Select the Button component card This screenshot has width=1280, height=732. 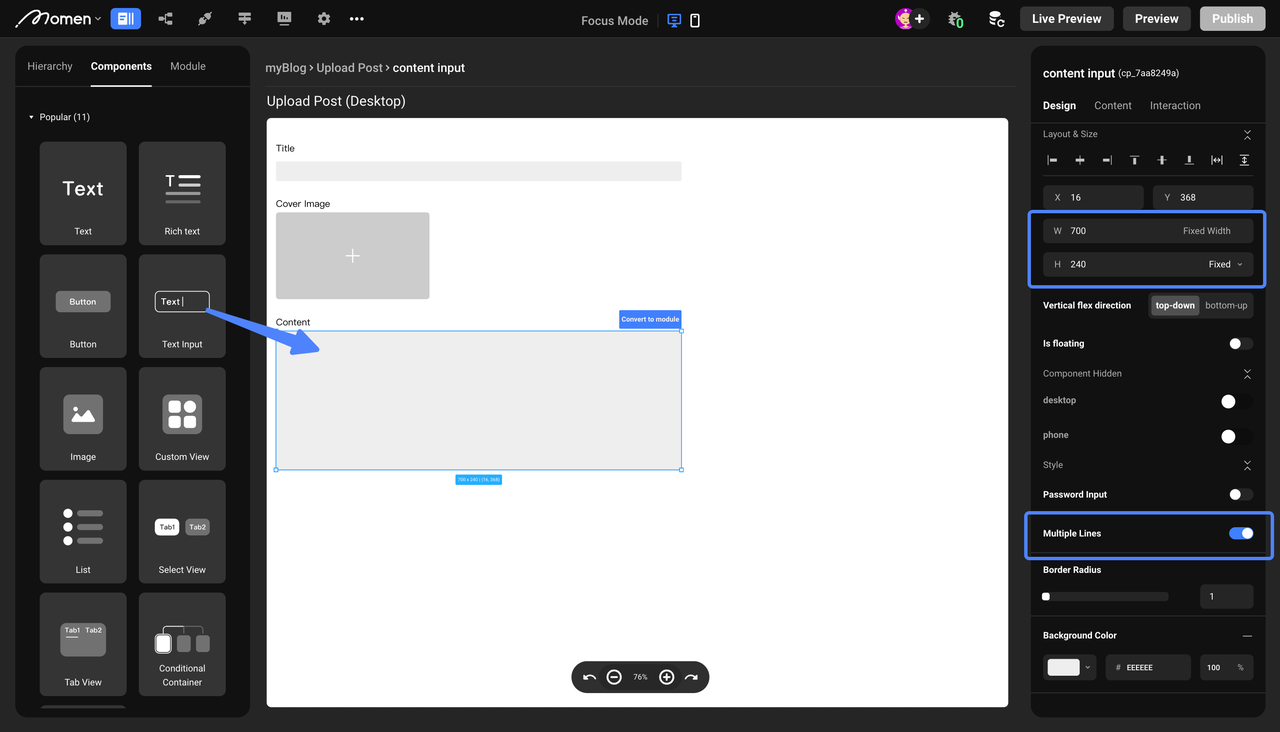tap(83, 306)
